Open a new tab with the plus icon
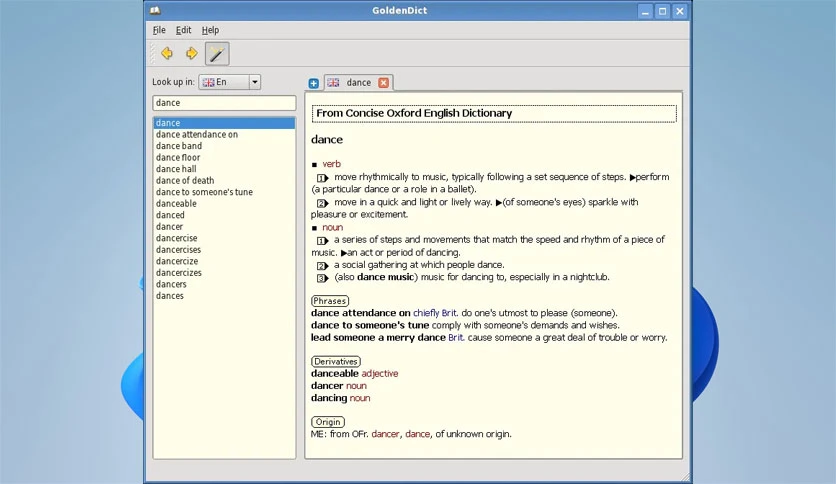Screen dimensions: 836x484 pyautogui.click(x=314, y=83)
